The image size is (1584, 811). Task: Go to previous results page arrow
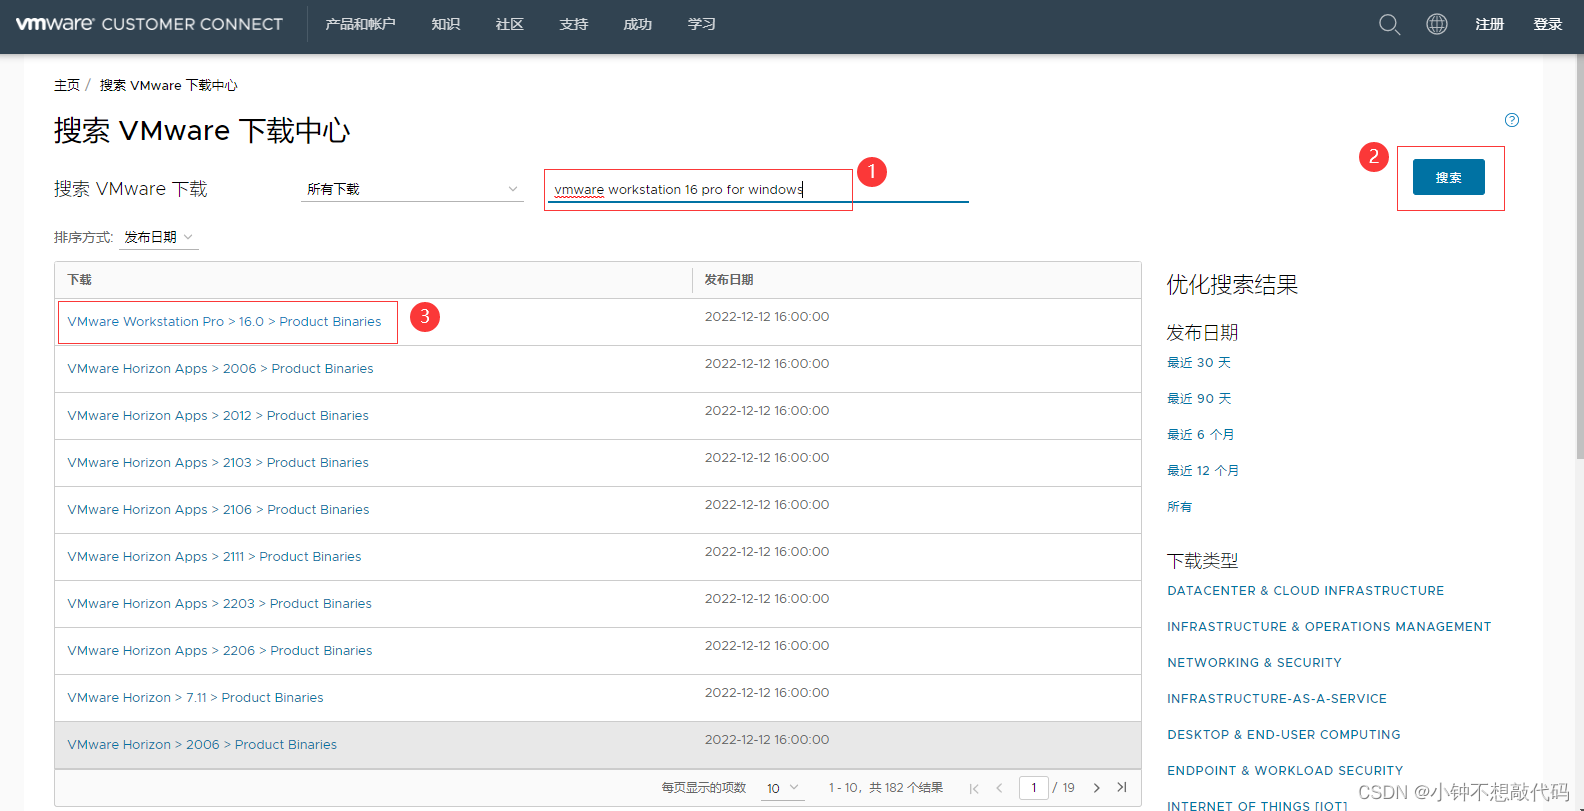[999, 788]
